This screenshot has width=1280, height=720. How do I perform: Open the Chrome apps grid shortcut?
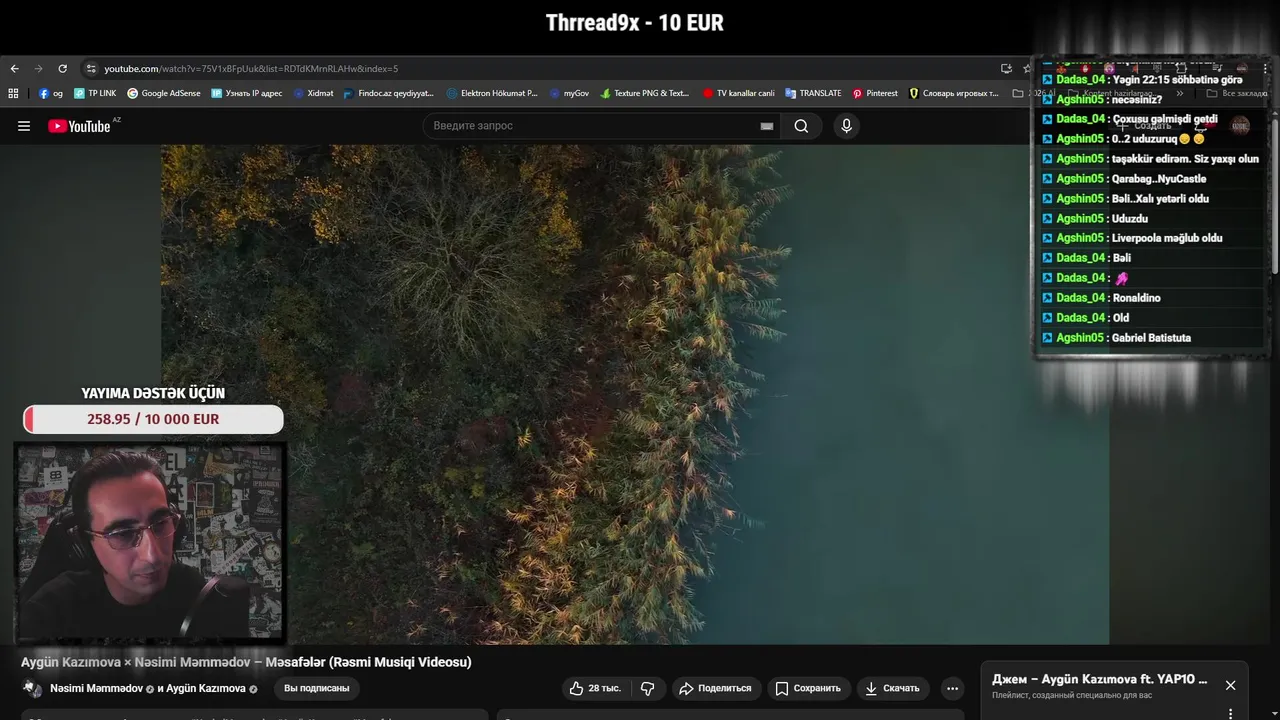(x=13, y=93)
